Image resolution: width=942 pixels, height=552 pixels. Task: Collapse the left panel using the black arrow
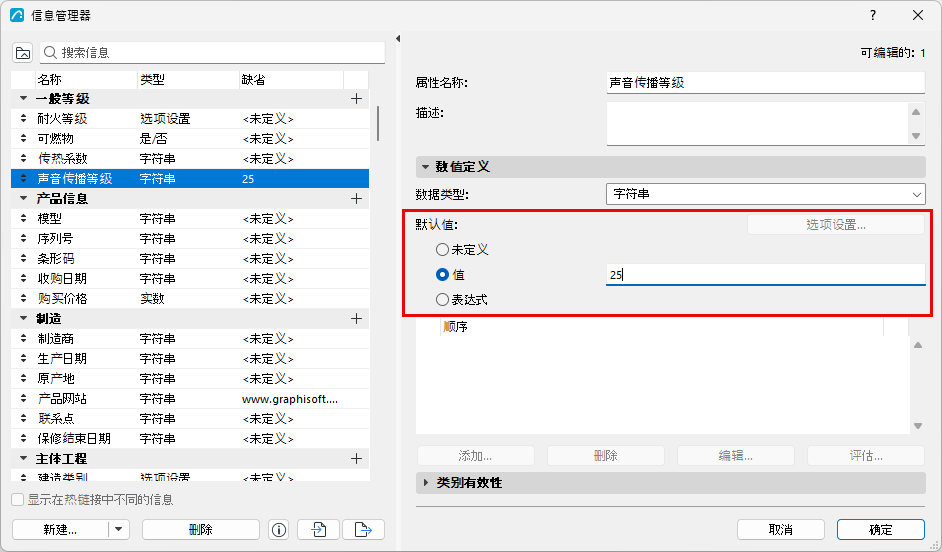pos(398,38)
